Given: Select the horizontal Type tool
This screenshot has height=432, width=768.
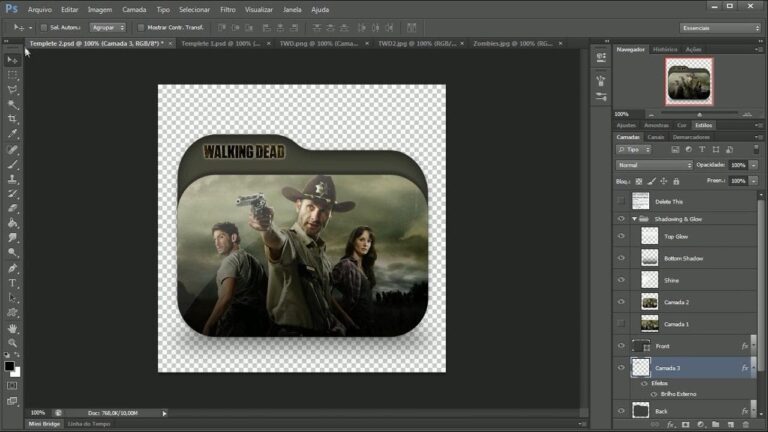Looking at the screenshot, I should coord(12,283).
